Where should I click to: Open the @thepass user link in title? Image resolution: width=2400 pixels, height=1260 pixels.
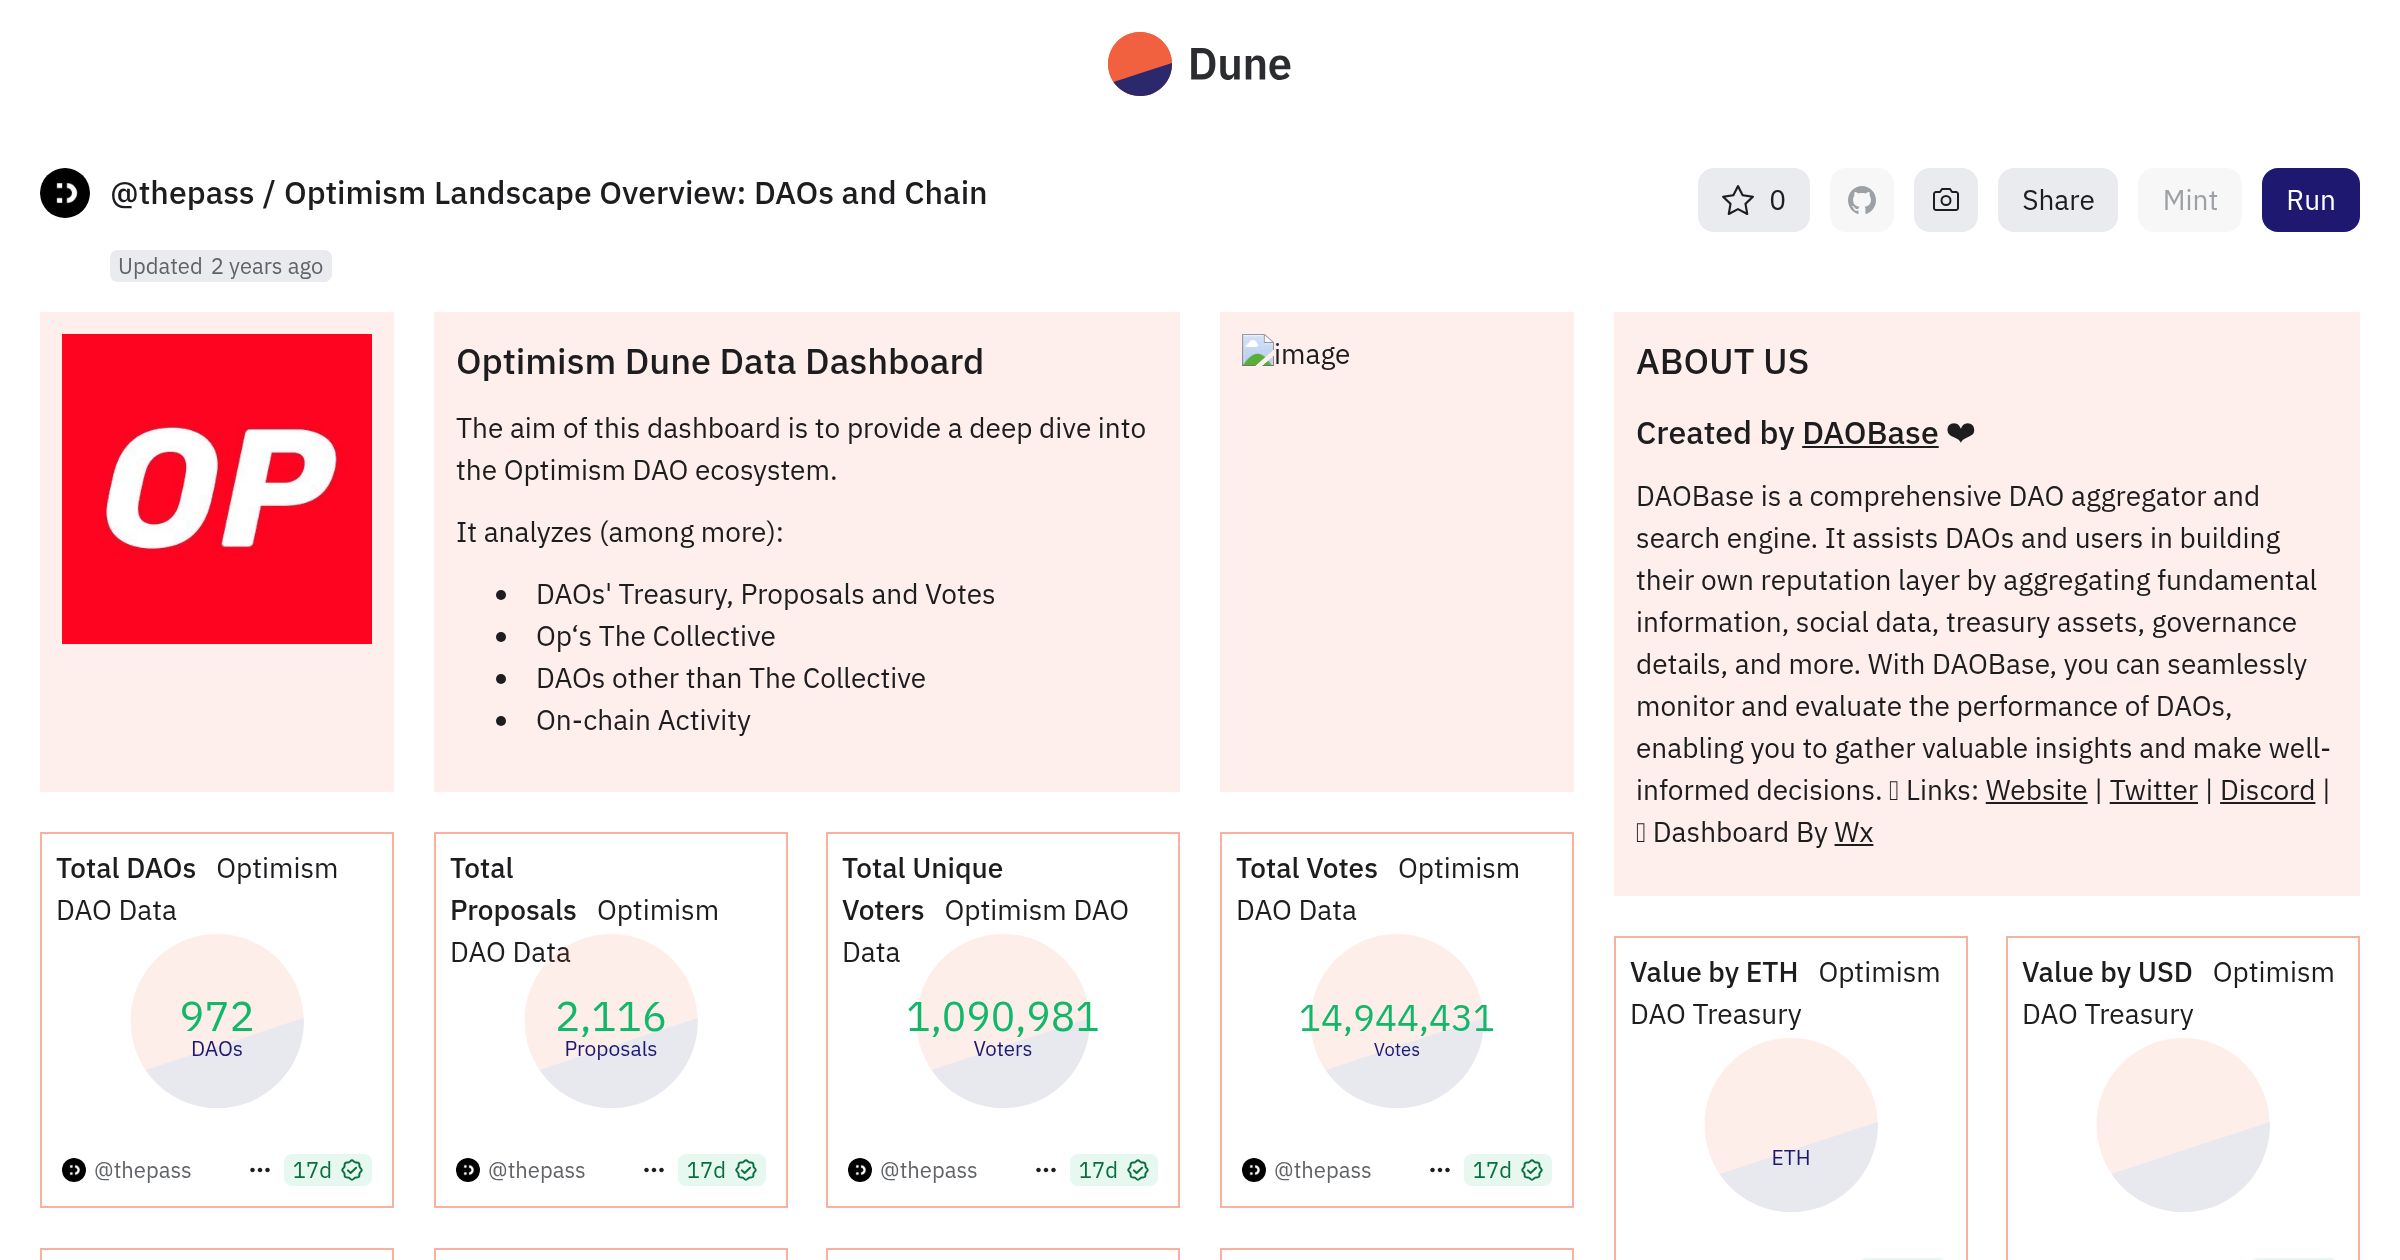(x=182, y=193)
